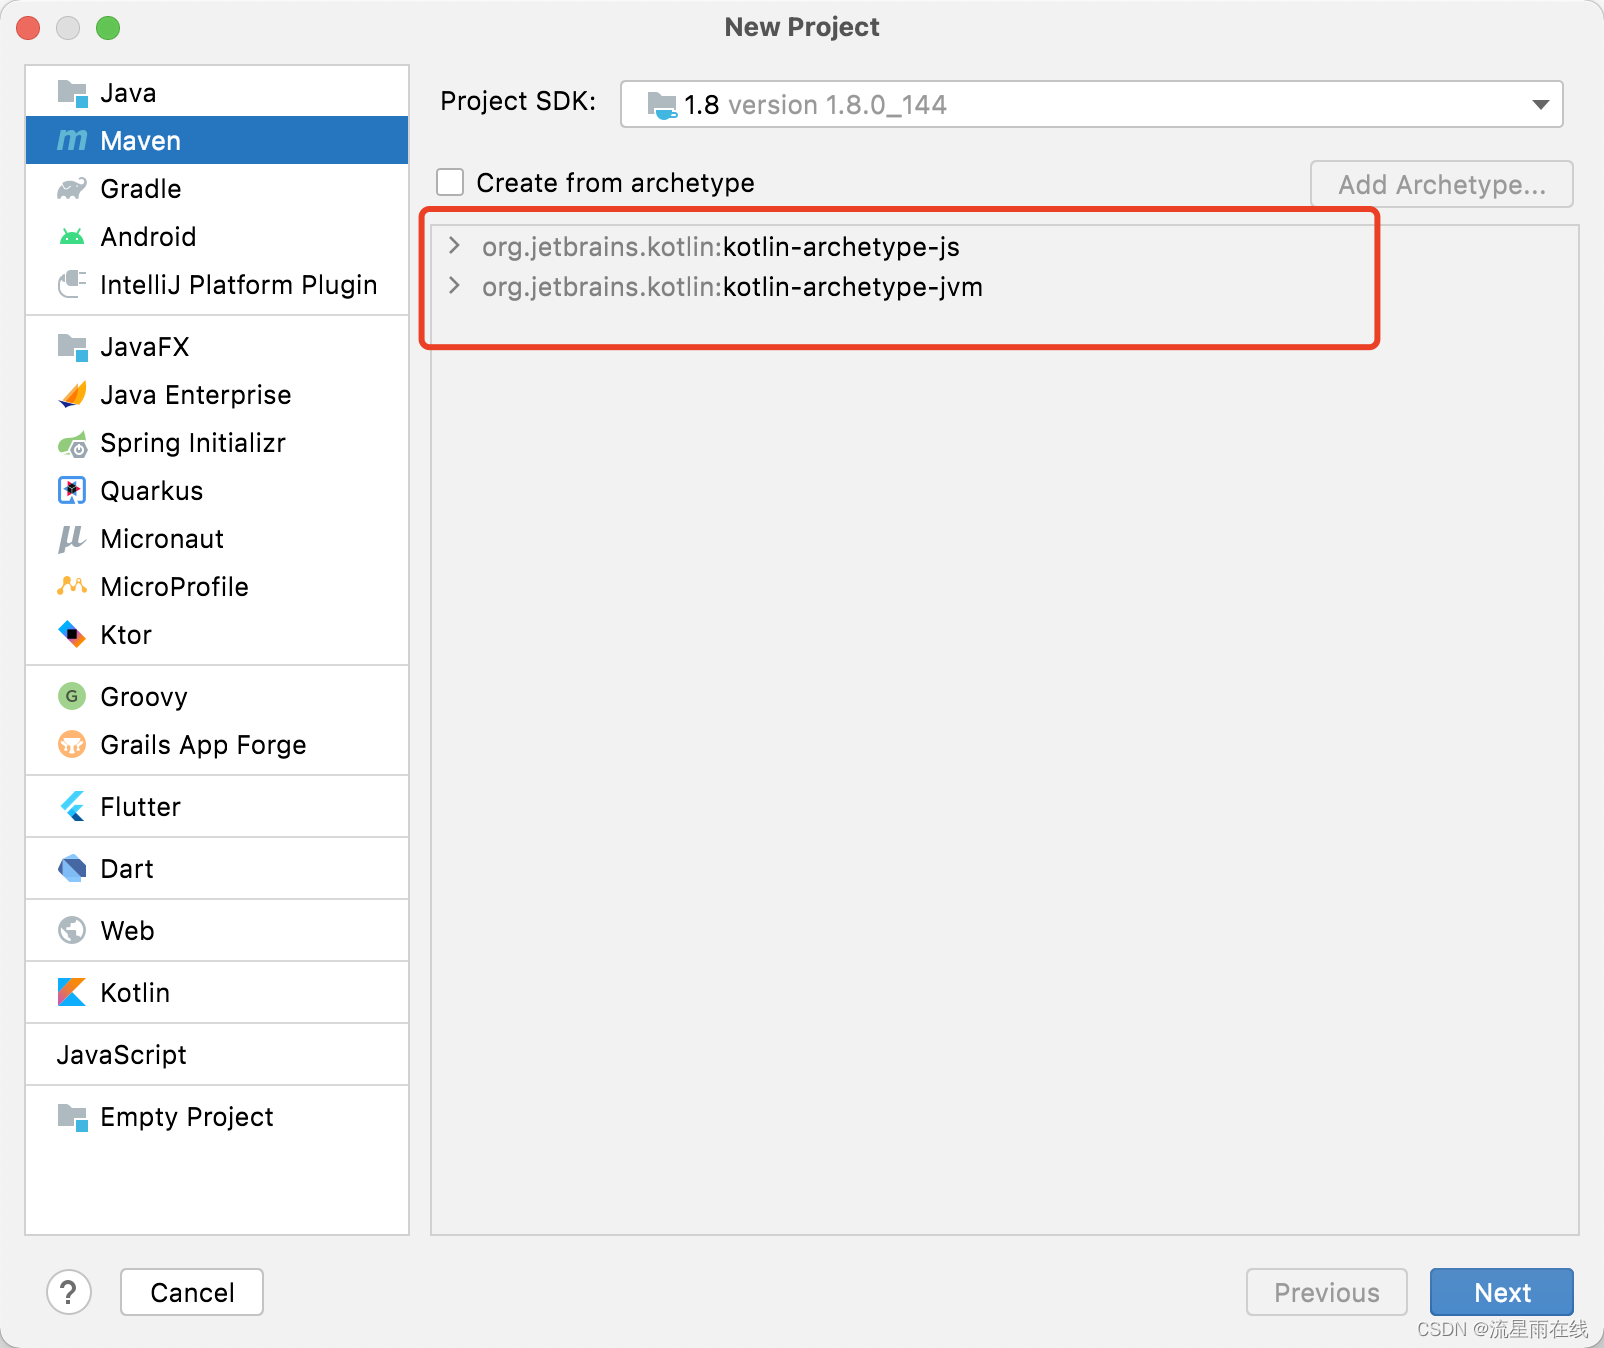Select Android label in list
Screen dimensions: 1604x1348
148,237
